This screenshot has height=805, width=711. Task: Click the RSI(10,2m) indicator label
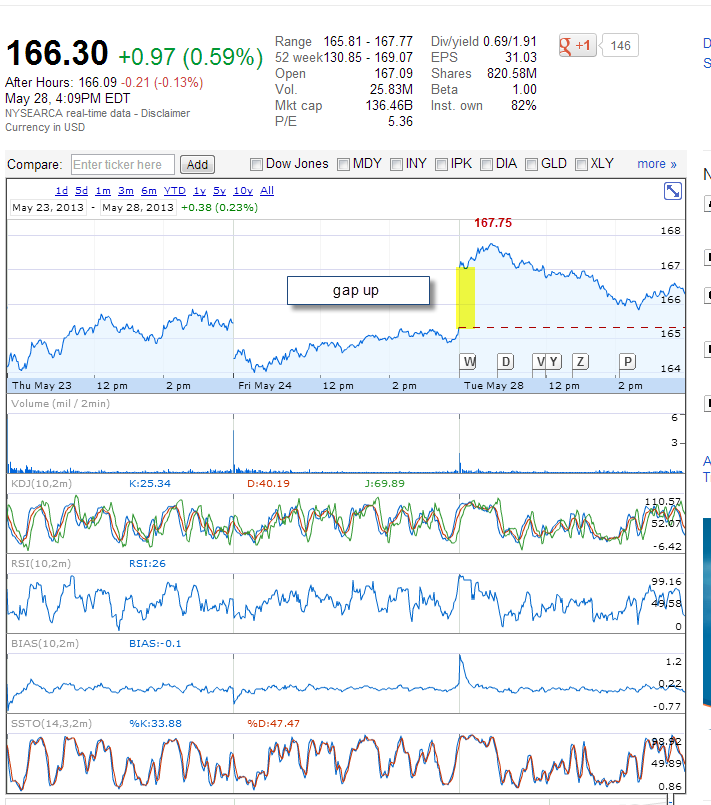tap(41, 564)
